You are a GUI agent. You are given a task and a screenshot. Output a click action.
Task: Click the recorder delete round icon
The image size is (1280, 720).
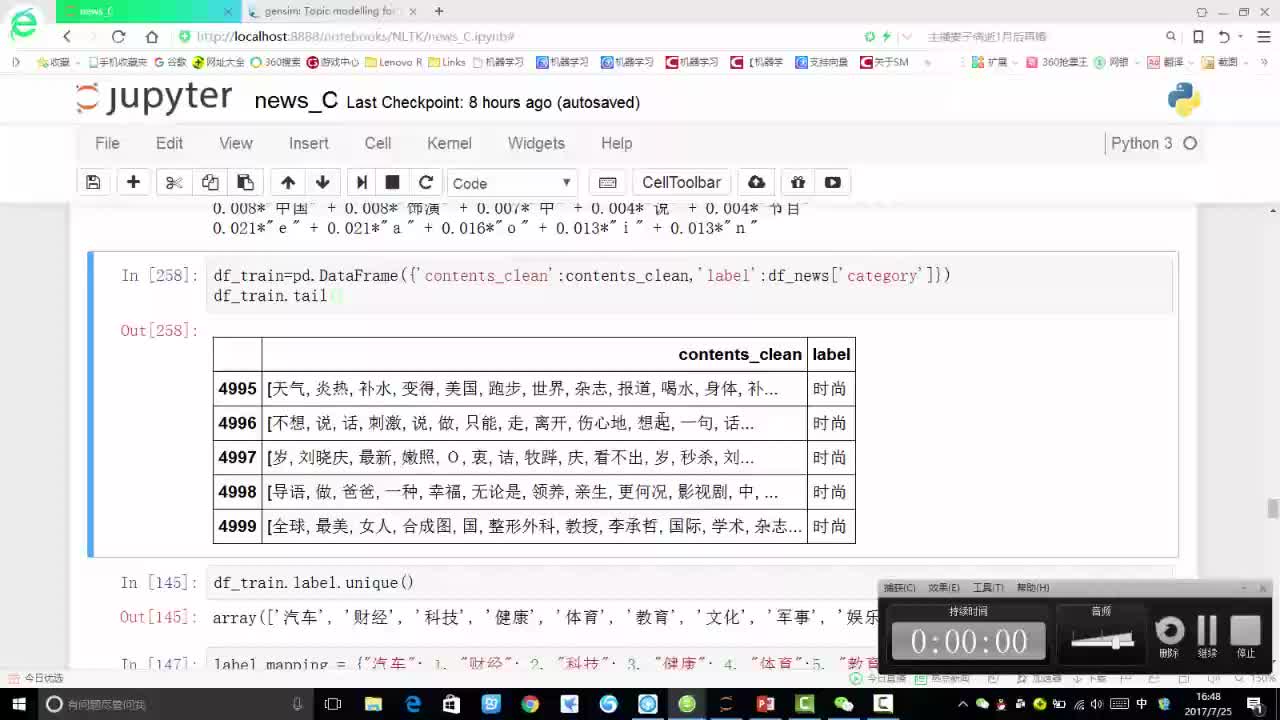(1170, 631)
